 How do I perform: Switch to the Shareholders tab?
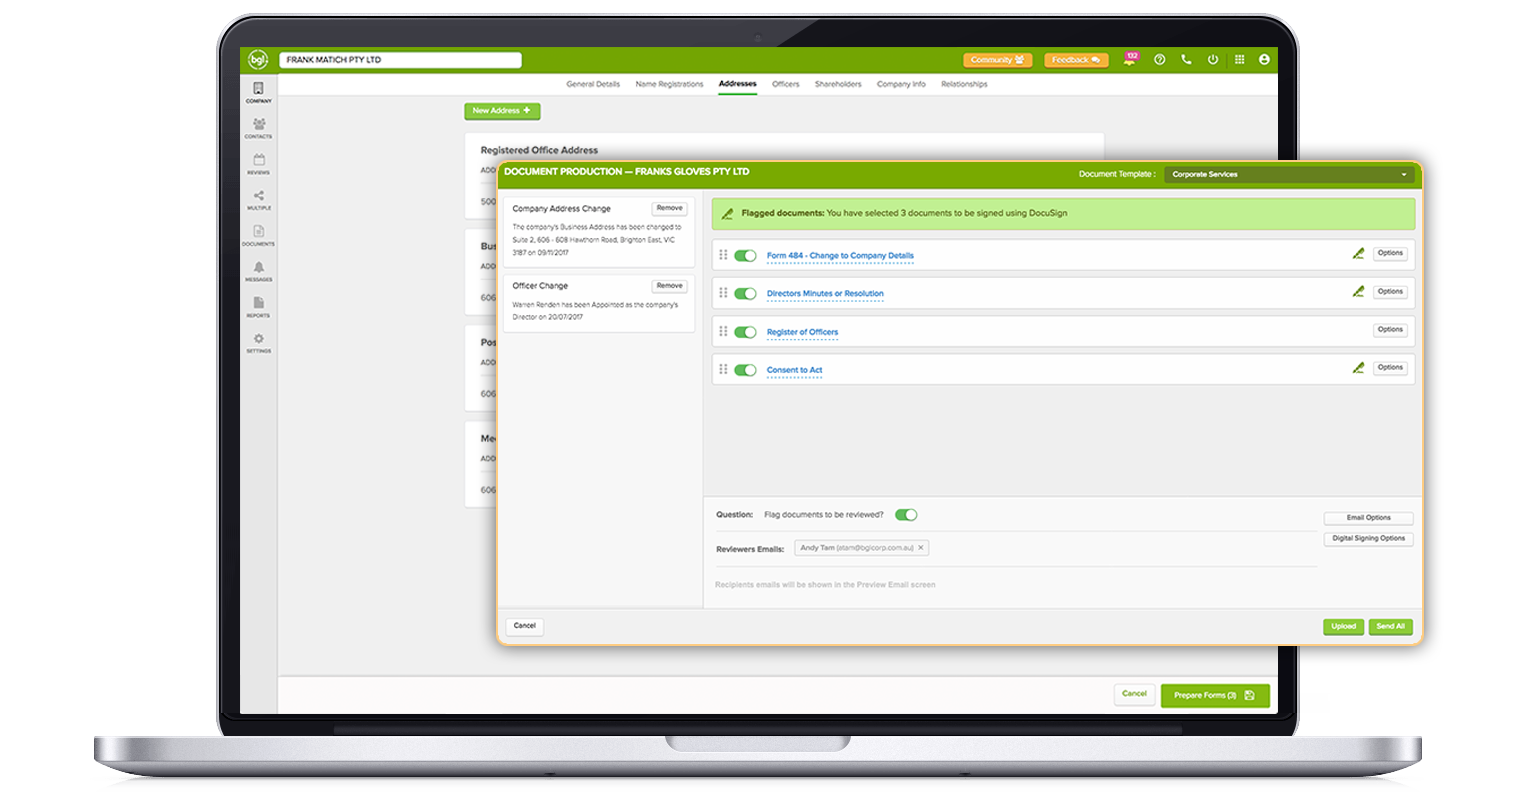pos(838,84)
